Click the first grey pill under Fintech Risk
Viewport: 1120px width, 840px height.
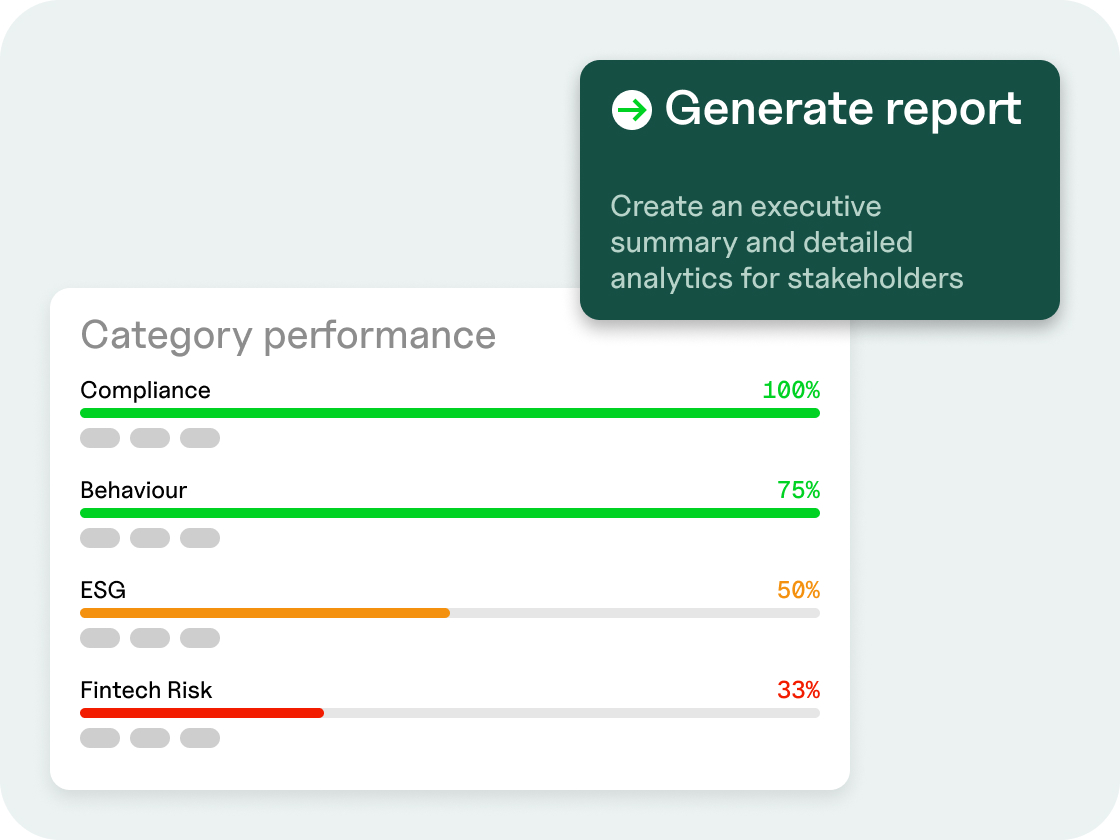(x=100, y=738)
